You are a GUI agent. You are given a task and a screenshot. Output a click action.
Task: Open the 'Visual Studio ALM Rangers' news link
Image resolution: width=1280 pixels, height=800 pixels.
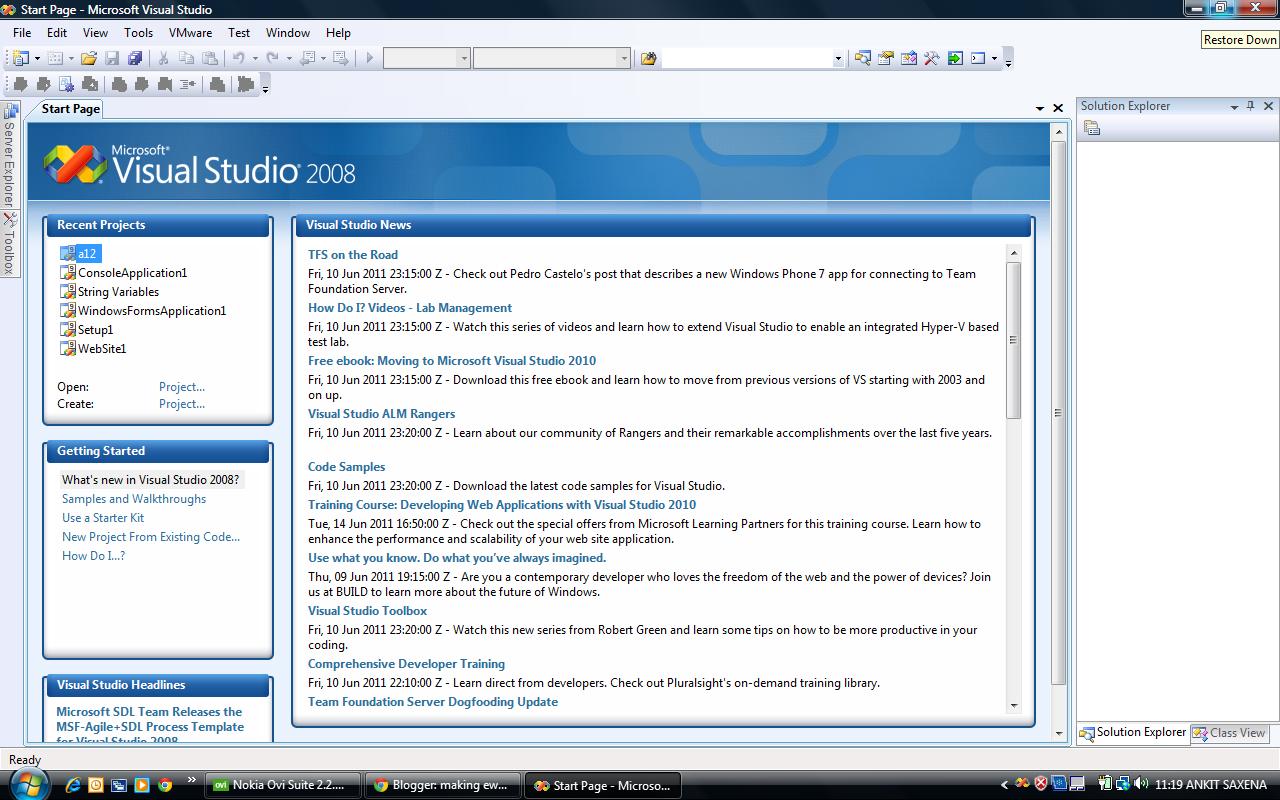[382, 414]
